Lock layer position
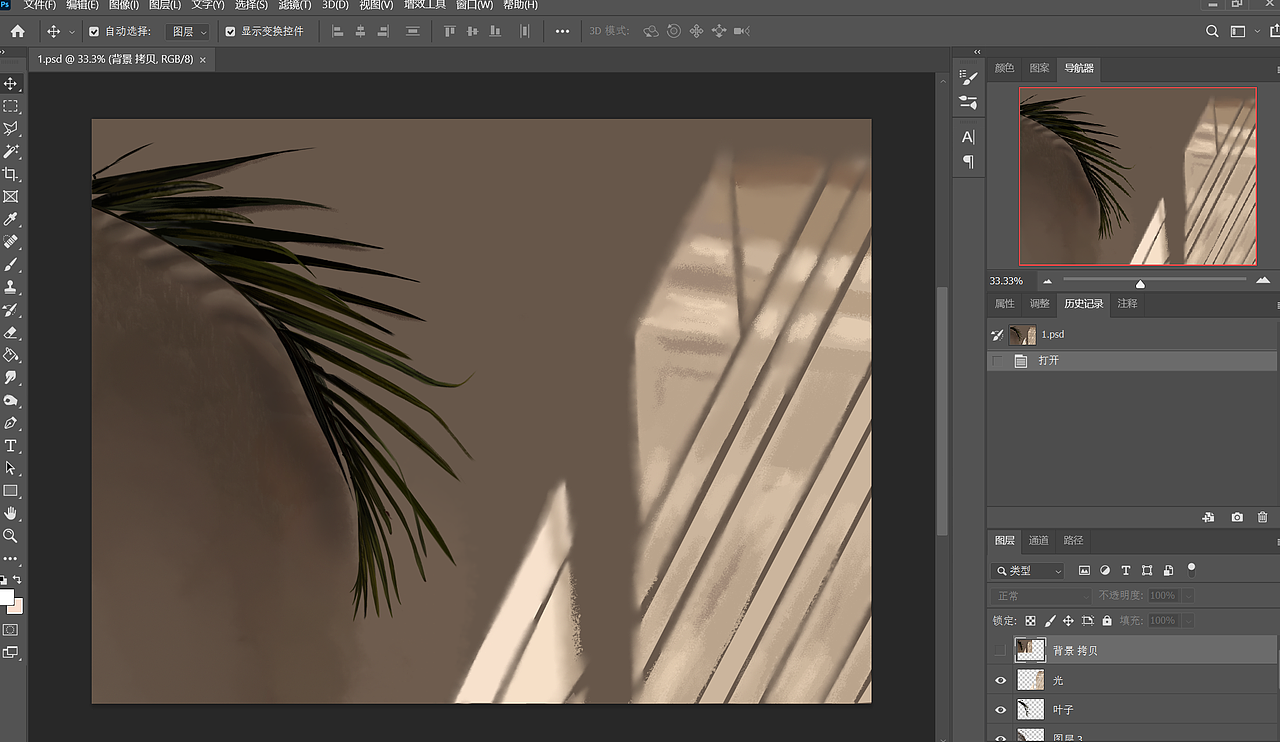The image size is (1280, 742). 1068,620
